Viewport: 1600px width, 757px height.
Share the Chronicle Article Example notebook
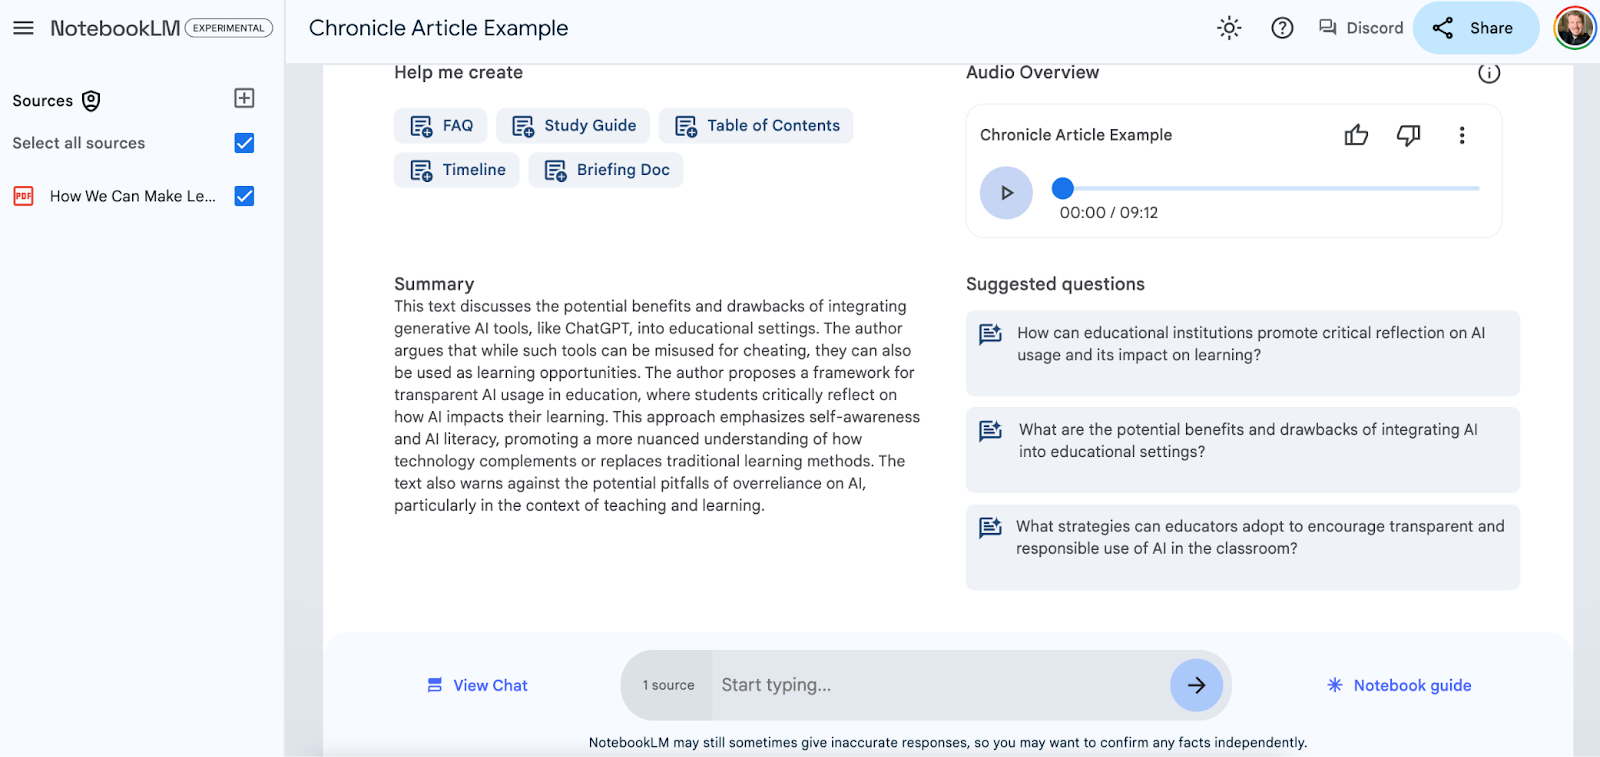(x=1475, y=28)
